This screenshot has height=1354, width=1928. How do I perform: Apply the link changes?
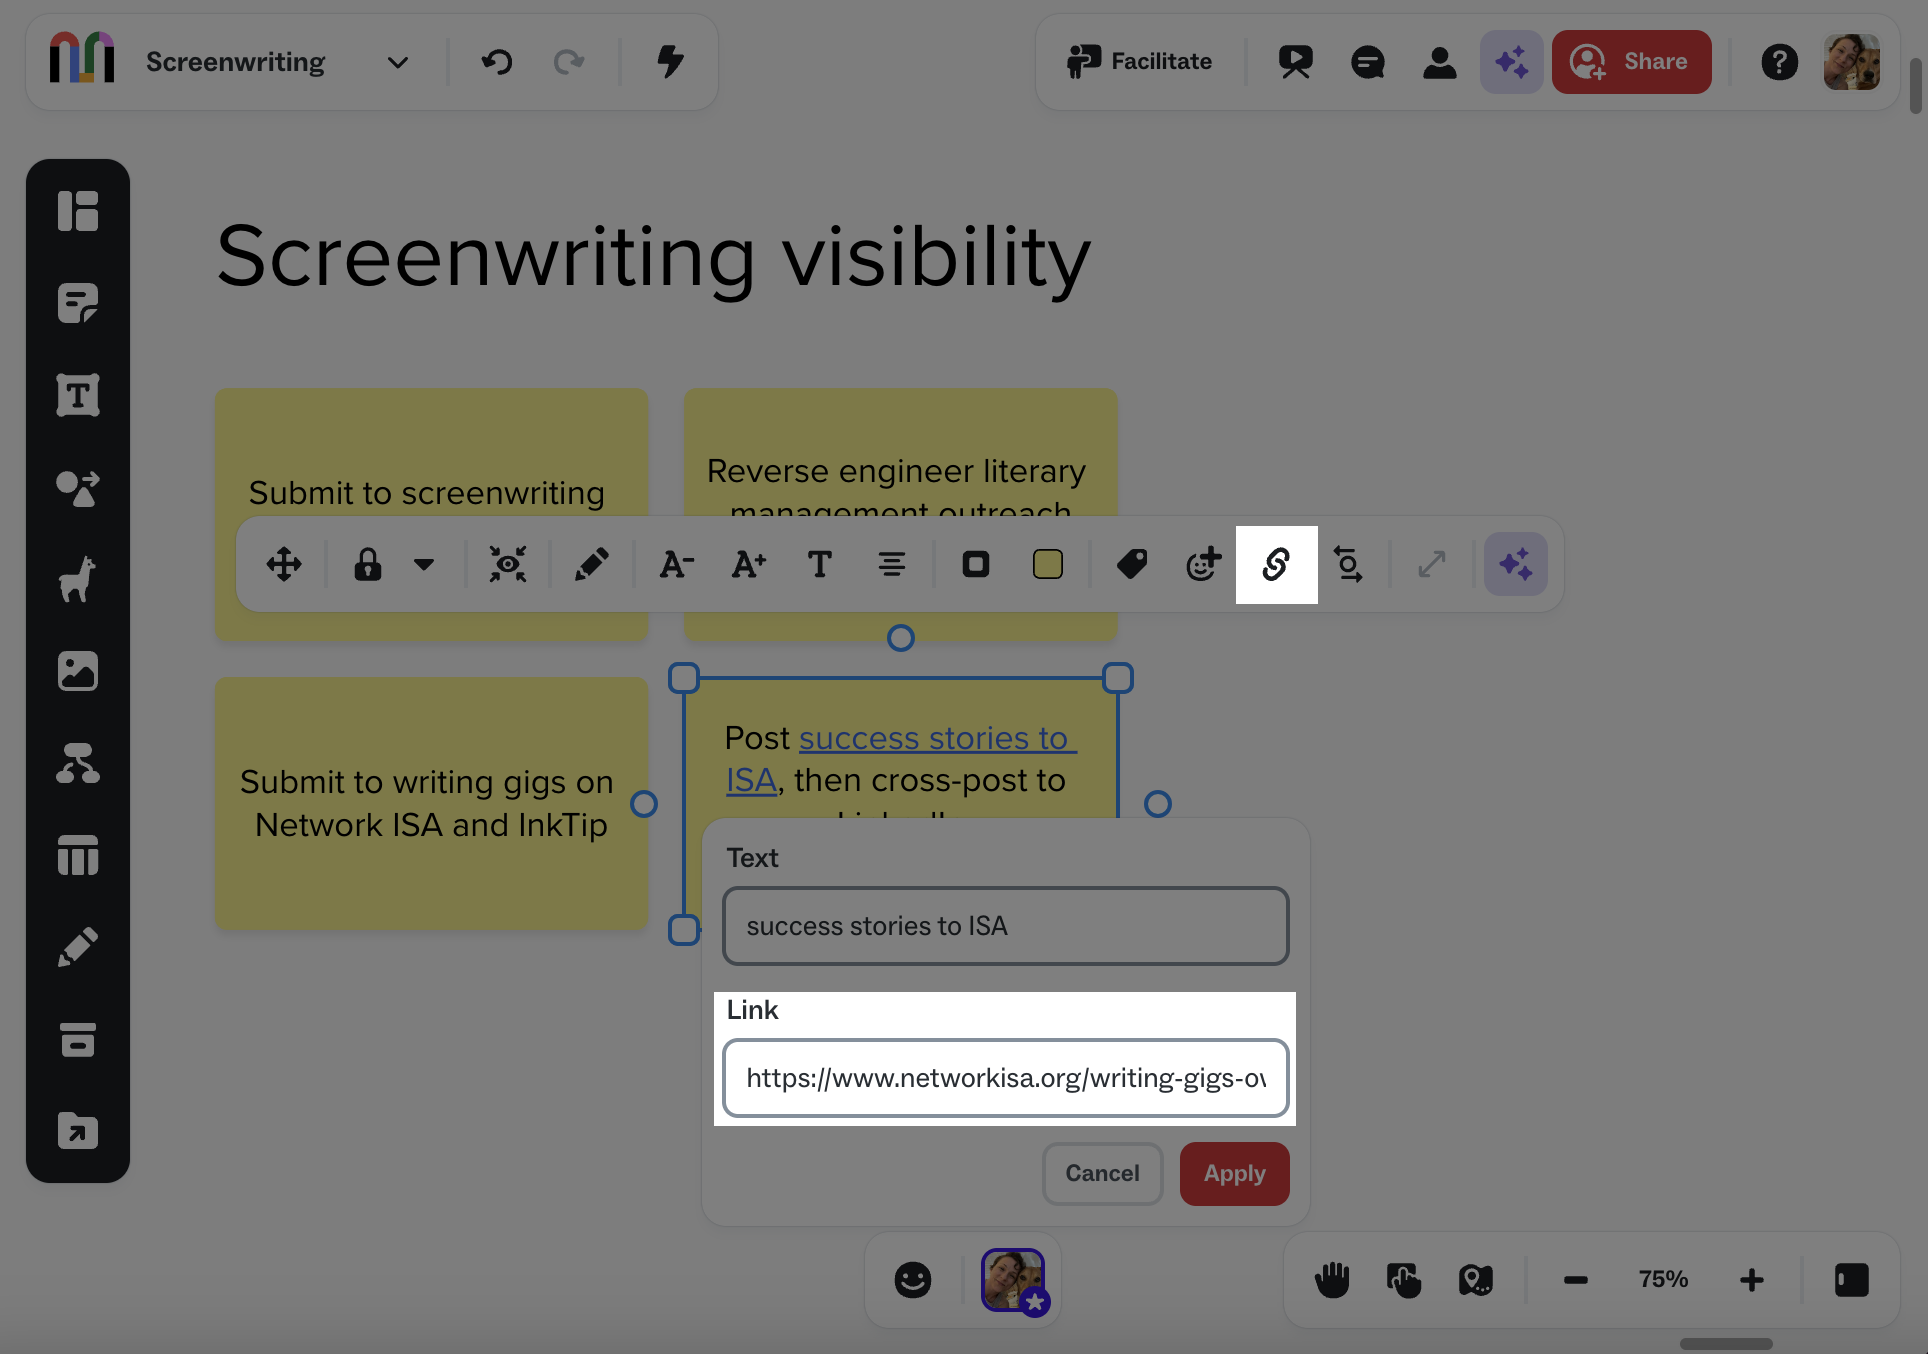(1233, 1173)
